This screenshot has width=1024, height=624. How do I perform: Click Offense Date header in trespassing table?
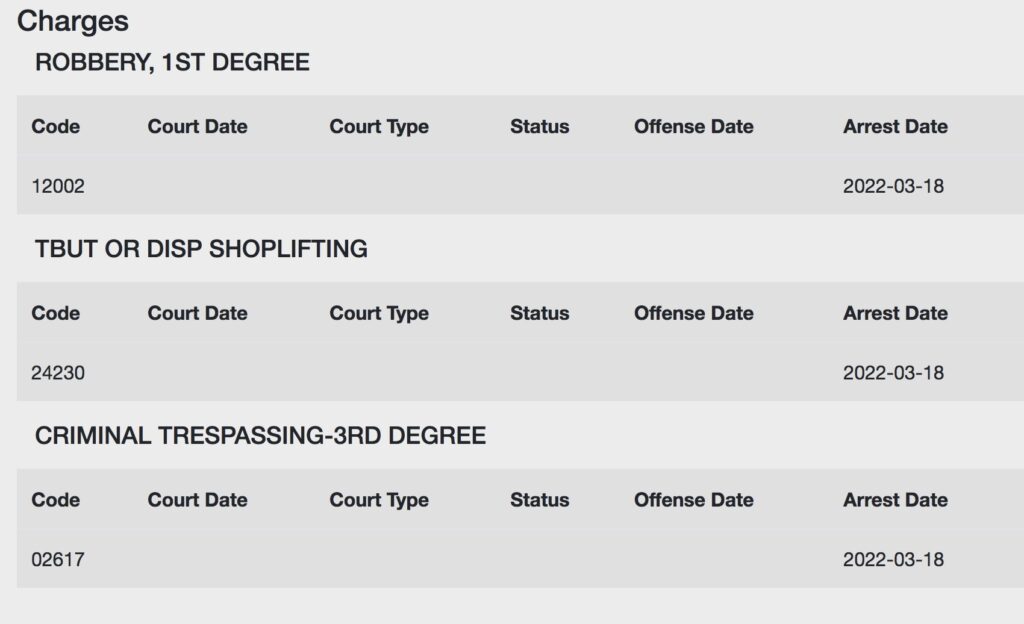pos(694,500)
